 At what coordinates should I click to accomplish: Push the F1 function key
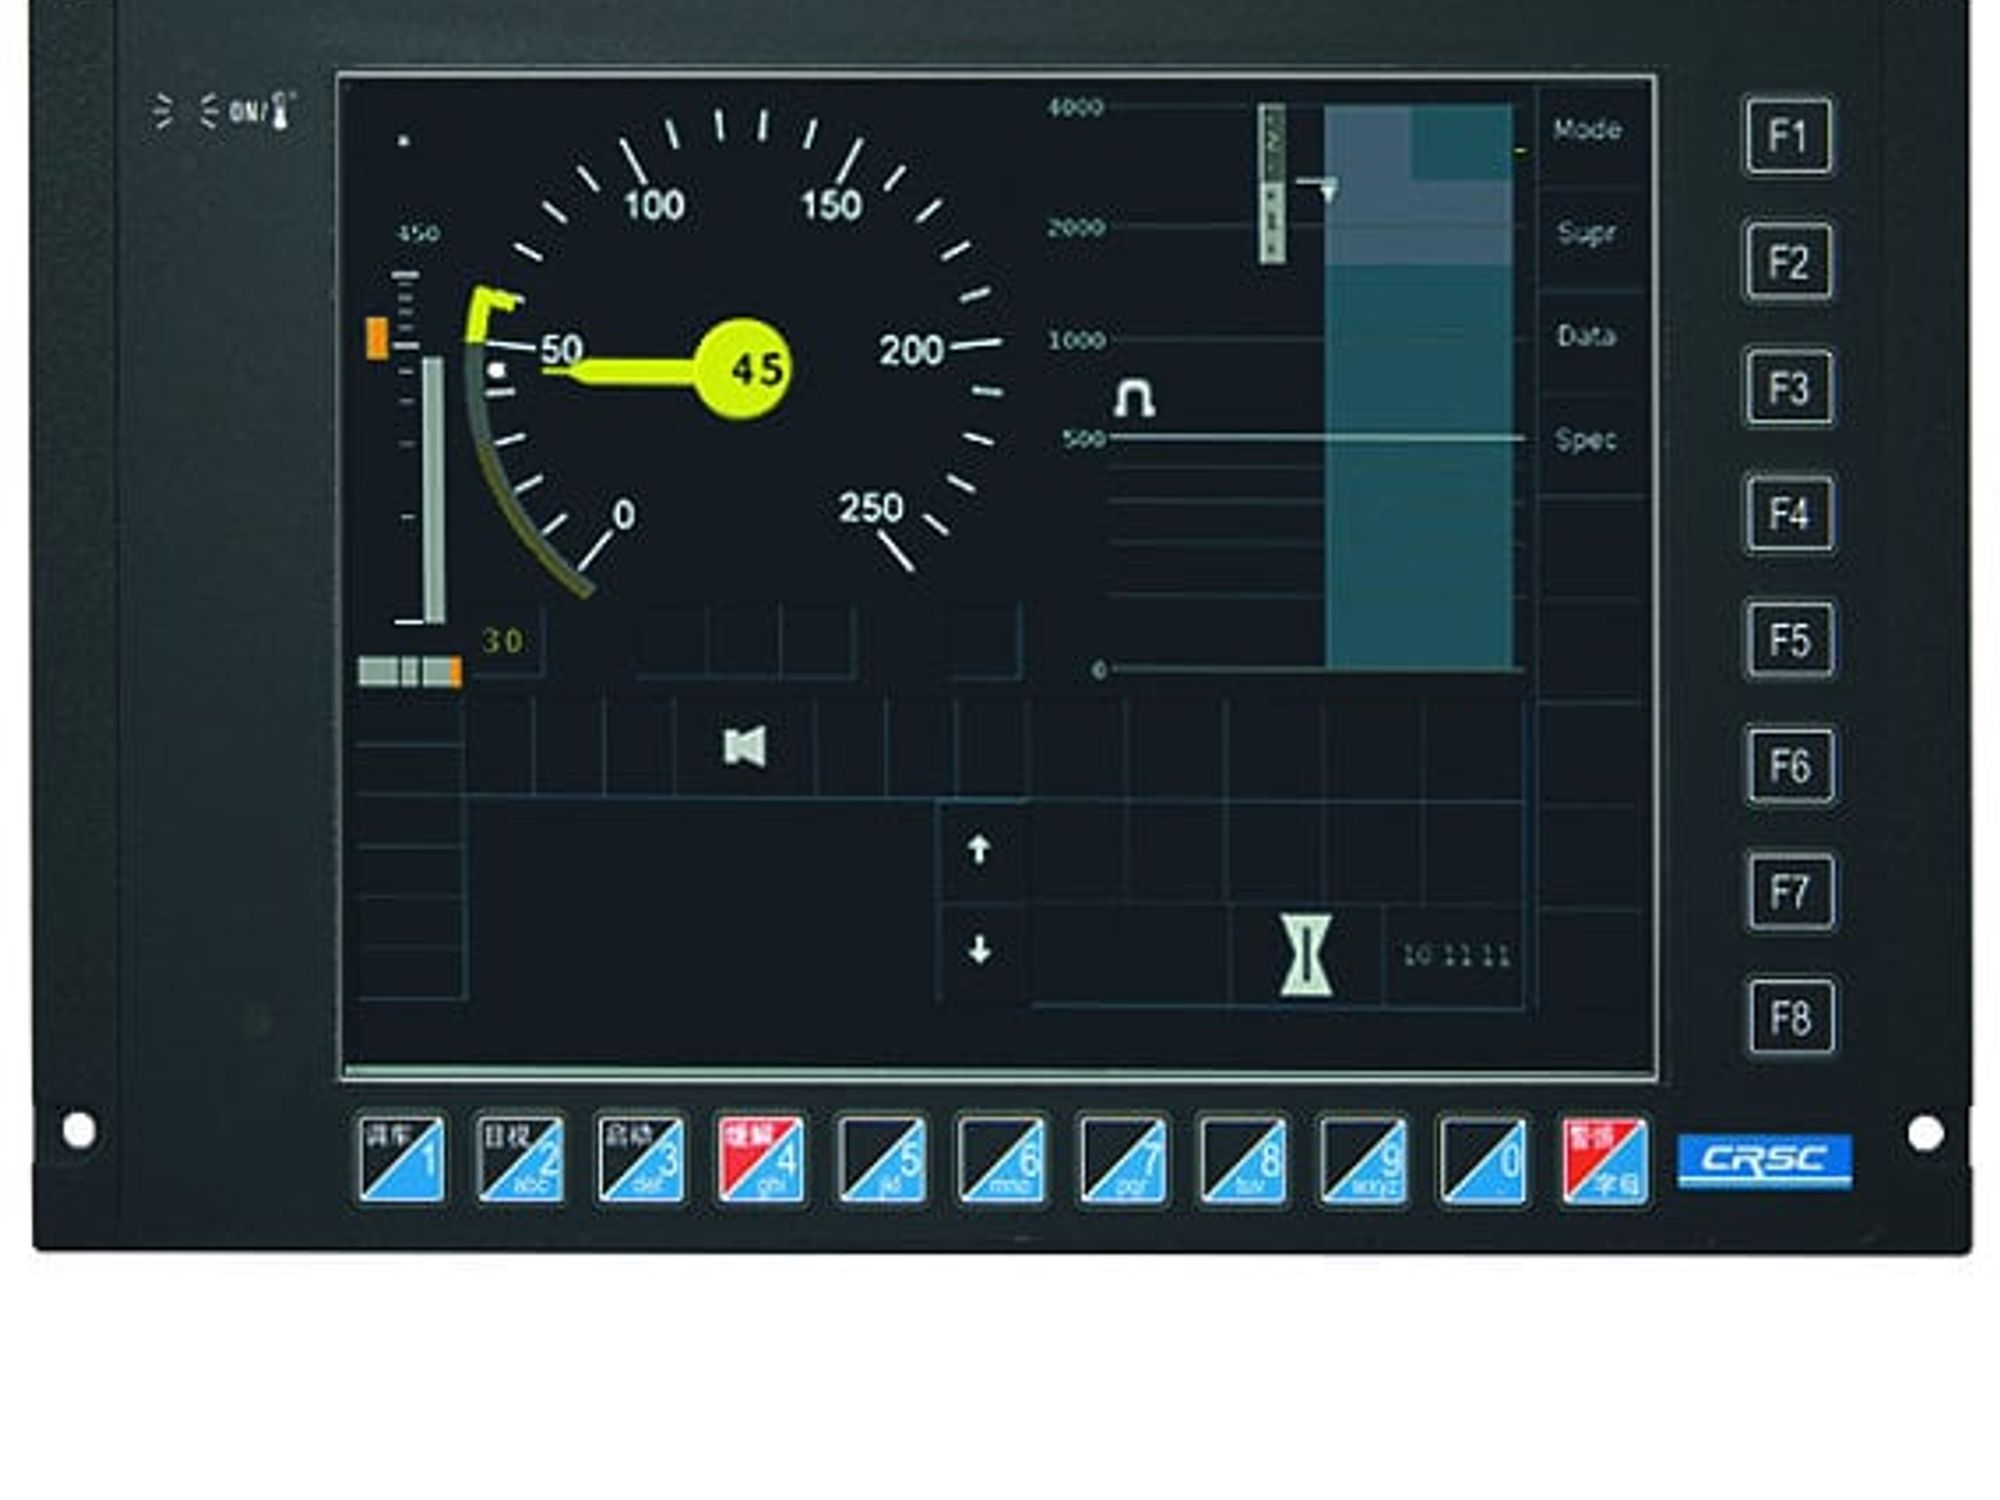1789,136
